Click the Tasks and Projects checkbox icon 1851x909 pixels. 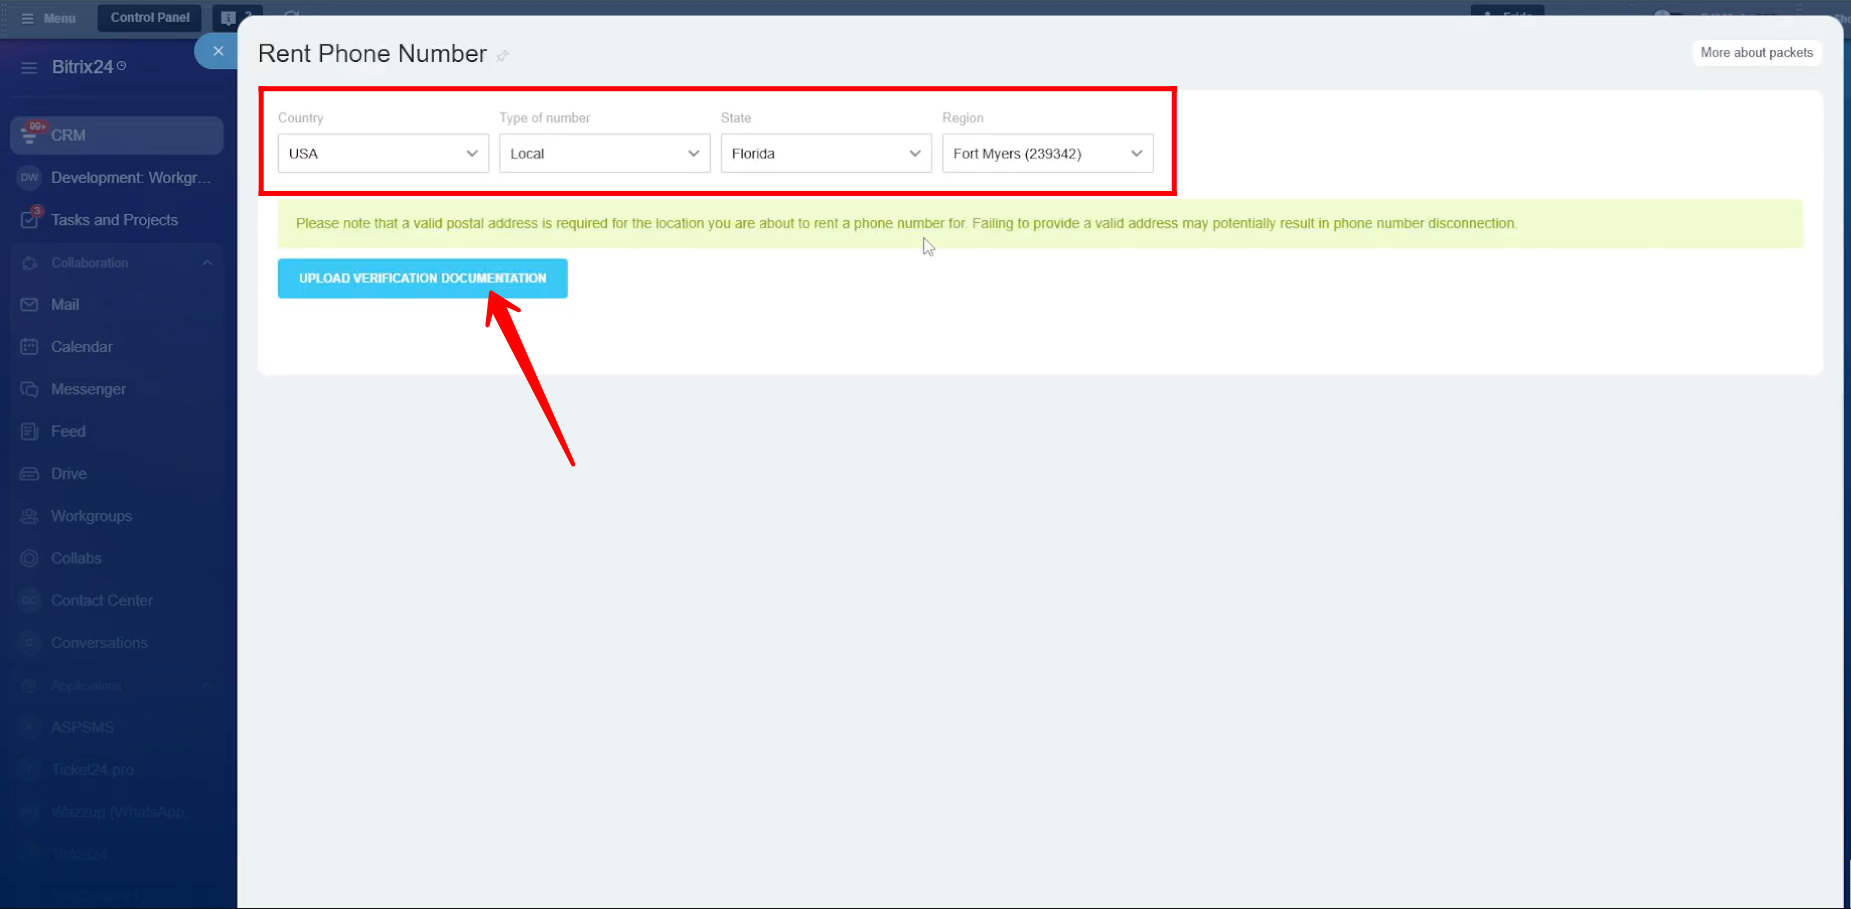coord(29,220)
